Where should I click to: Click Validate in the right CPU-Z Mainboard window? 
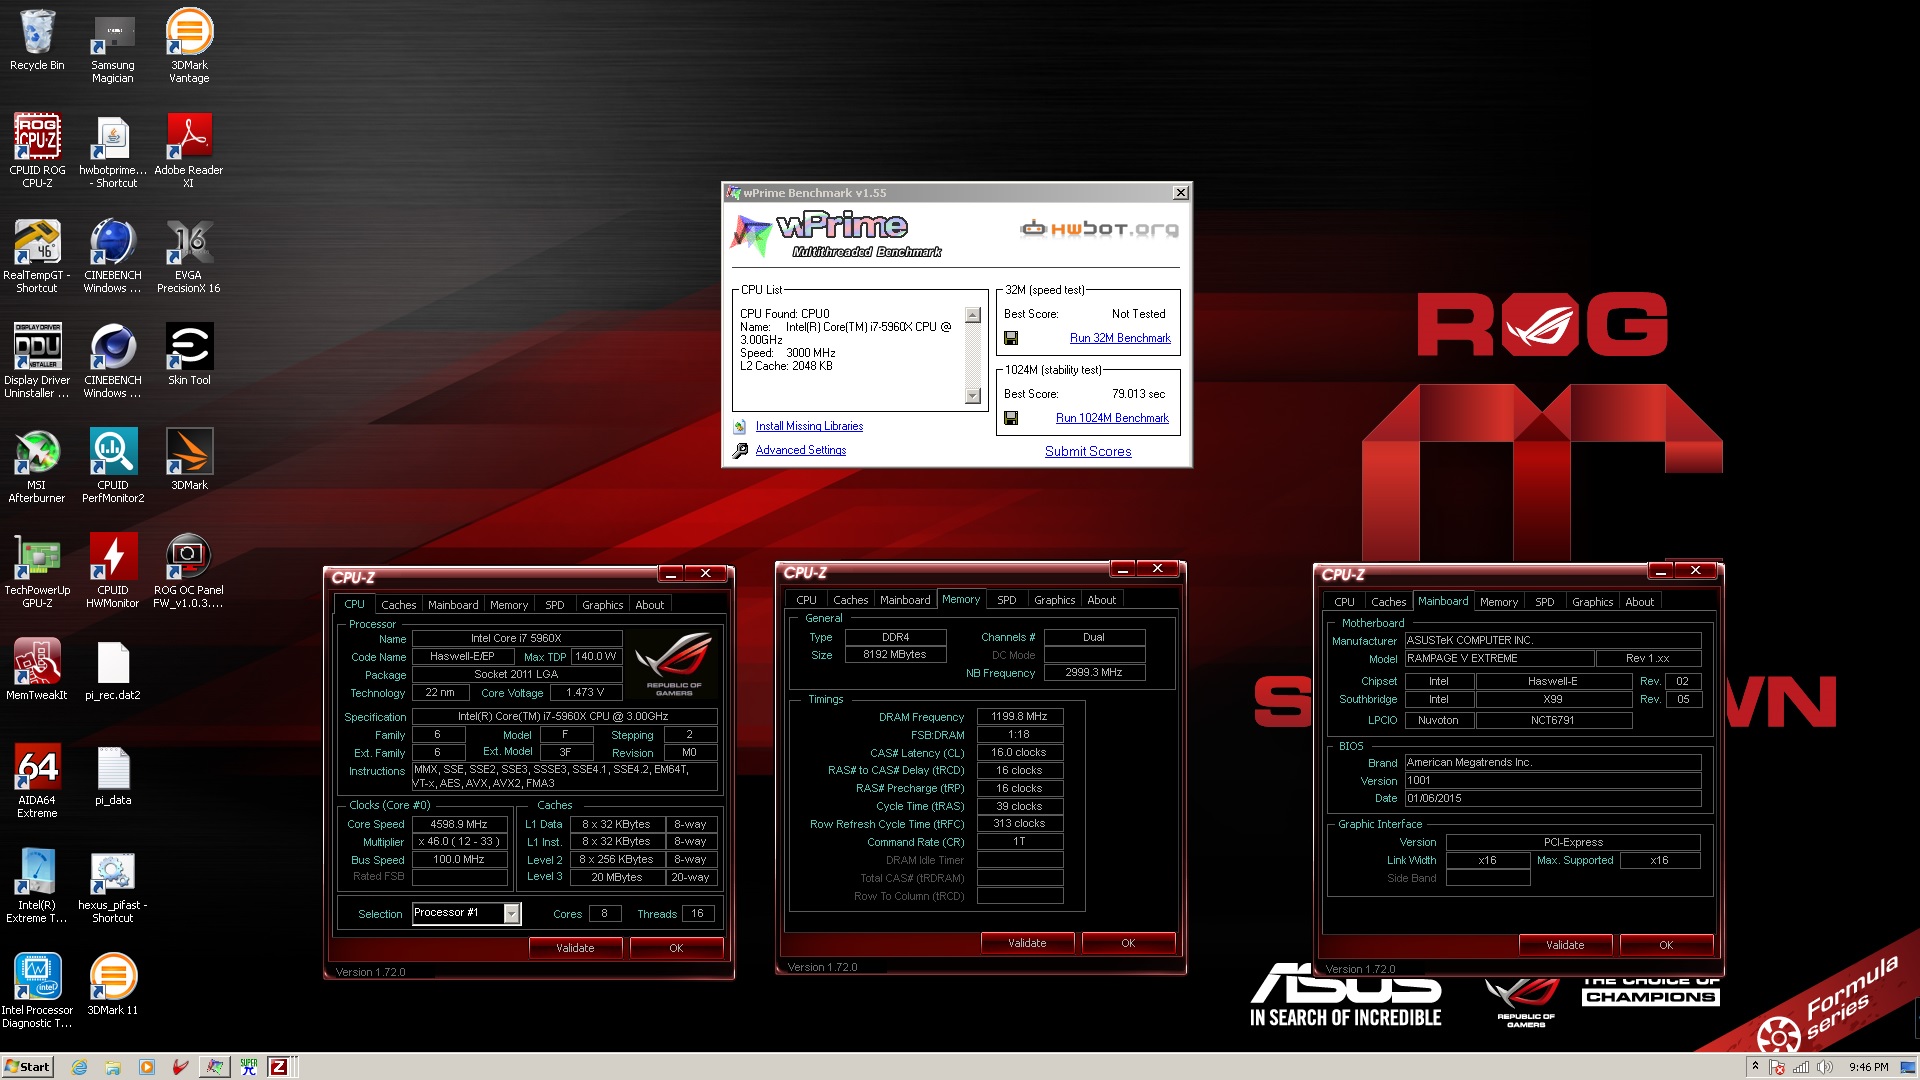[1565, 945]
